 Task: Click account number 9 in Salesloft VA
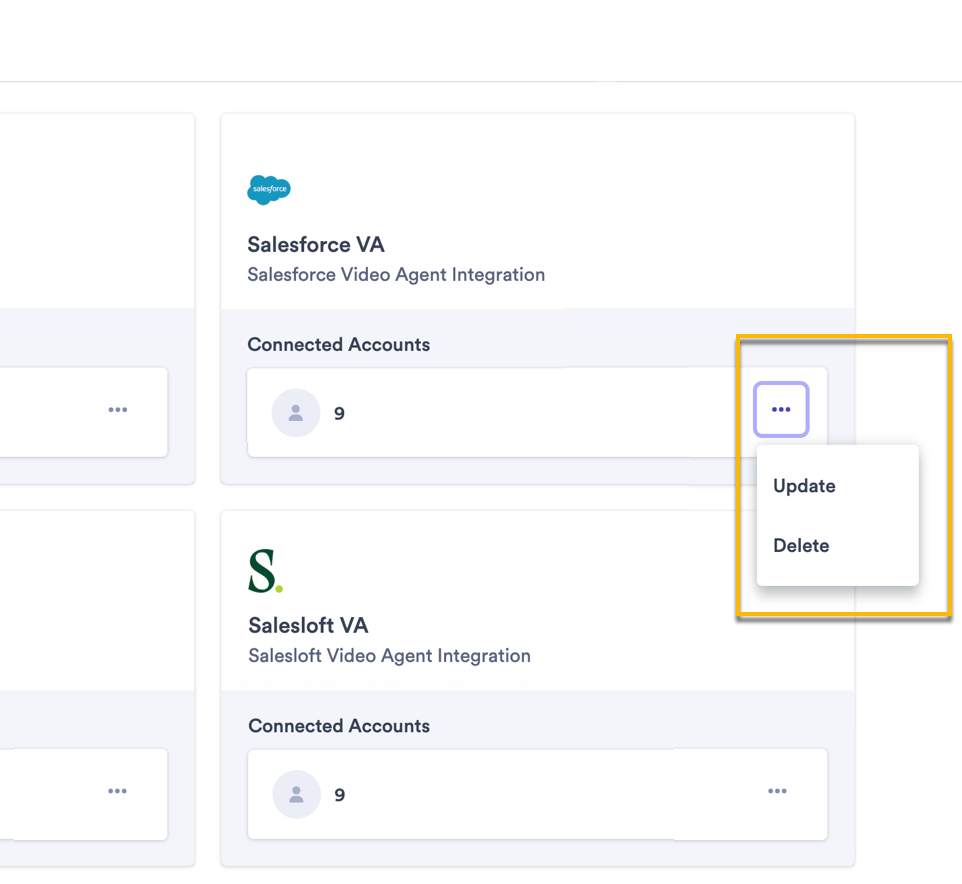click(340, 796)
